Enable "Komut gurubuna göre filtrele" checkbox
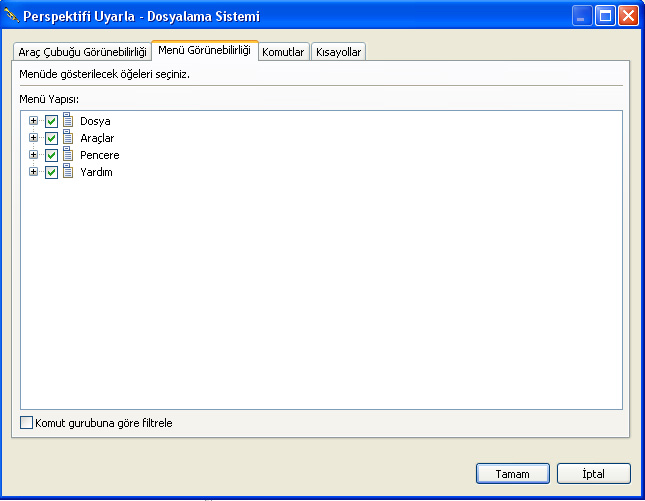This screenshot has width=645, height=501. click(x=27, y=423)
